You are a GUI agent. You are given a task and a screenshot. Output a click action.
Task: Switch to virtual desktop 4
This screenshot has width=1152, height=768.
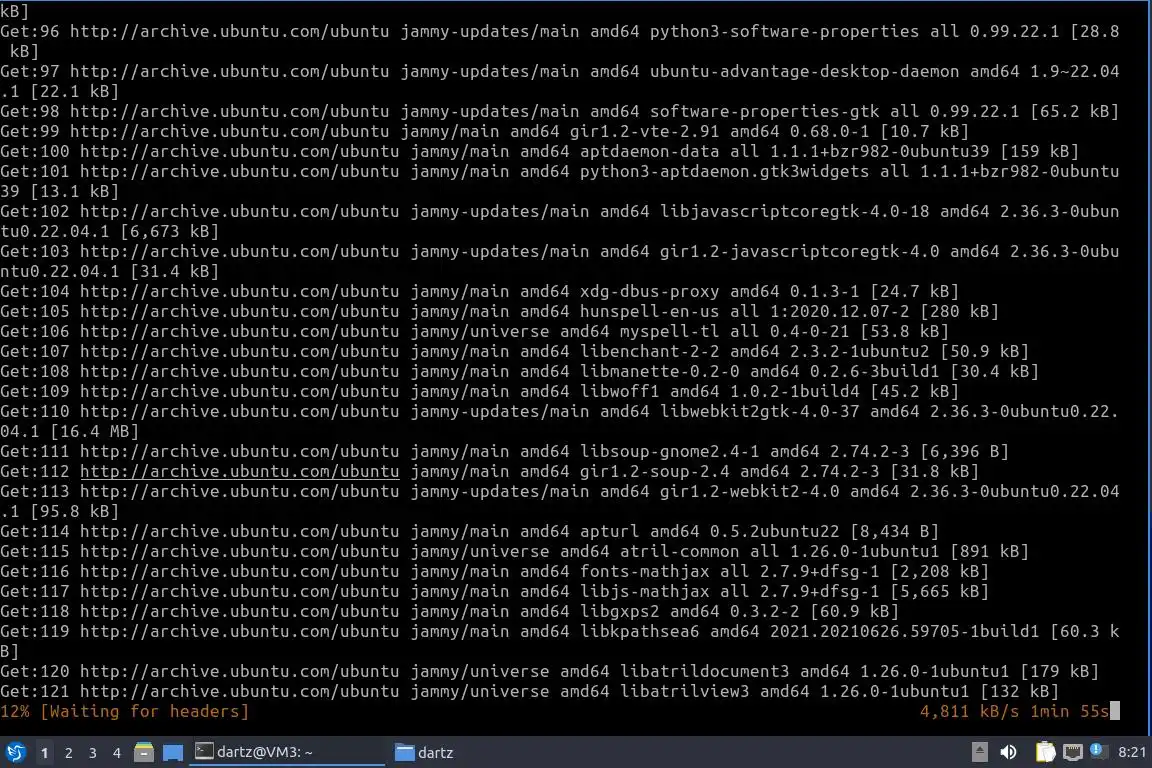pos(116,753)
